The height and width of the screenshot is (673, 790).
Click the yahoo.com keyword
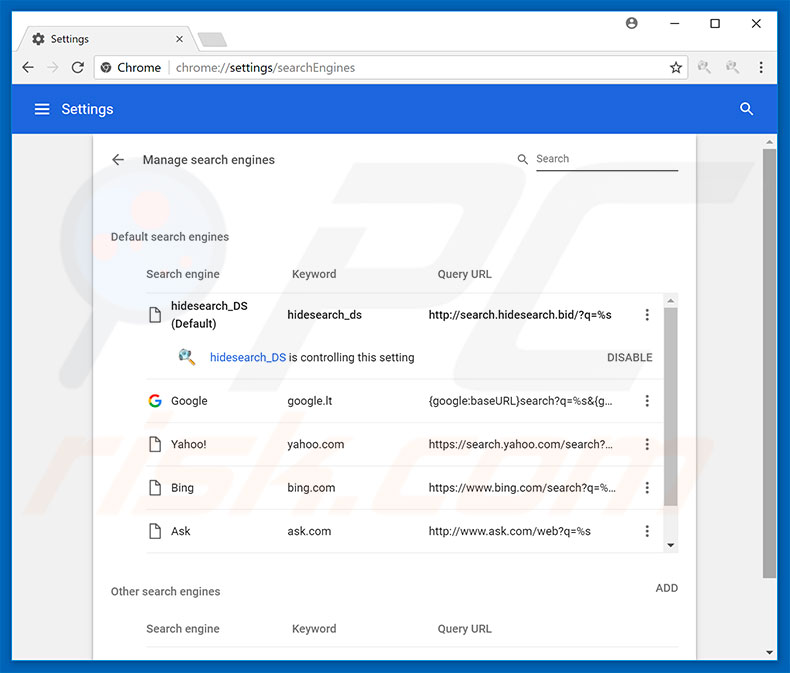coord(315,444)
